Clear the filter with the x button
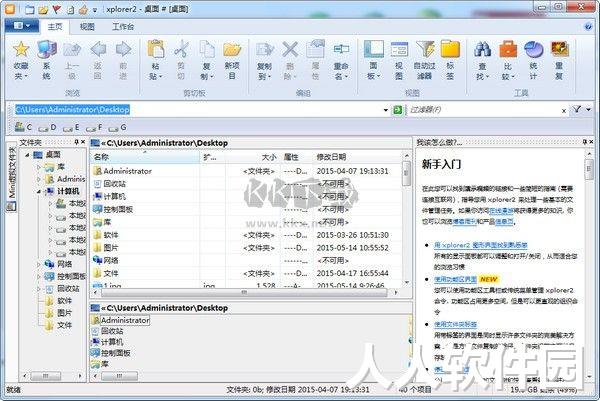 [564, 111]
